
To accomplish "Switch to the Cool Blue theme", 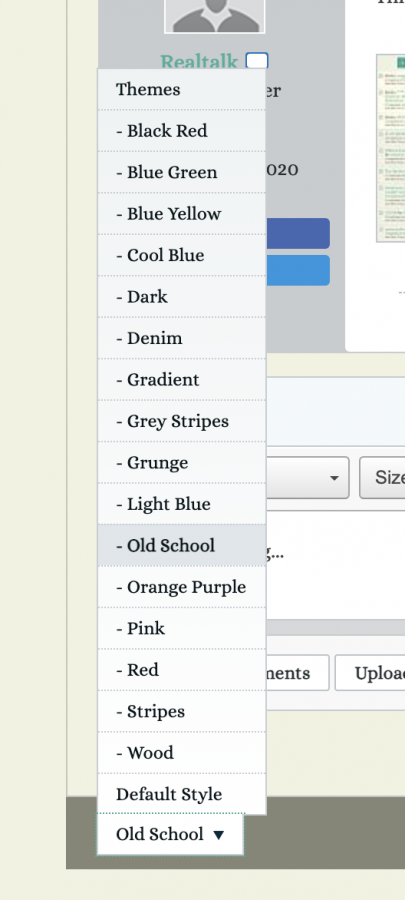I will (x=182, y=255).
